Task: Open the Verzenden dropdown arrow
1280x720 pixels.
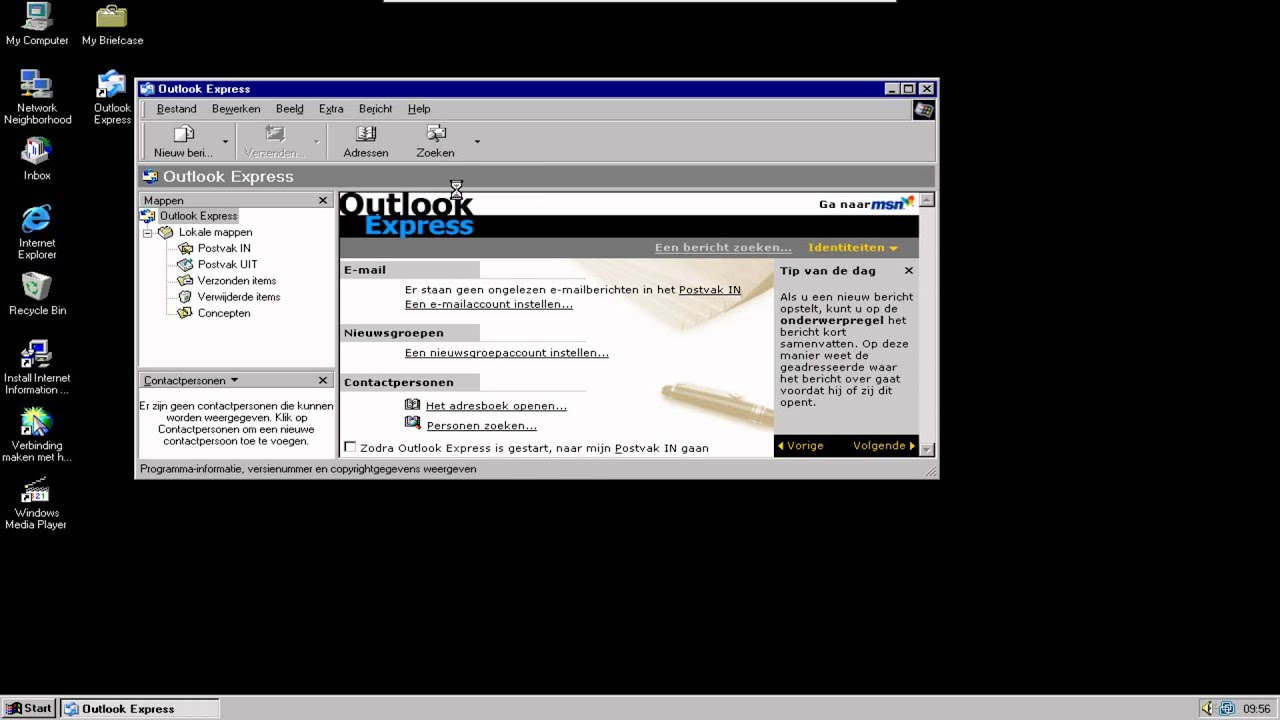Action: (316, 142)
